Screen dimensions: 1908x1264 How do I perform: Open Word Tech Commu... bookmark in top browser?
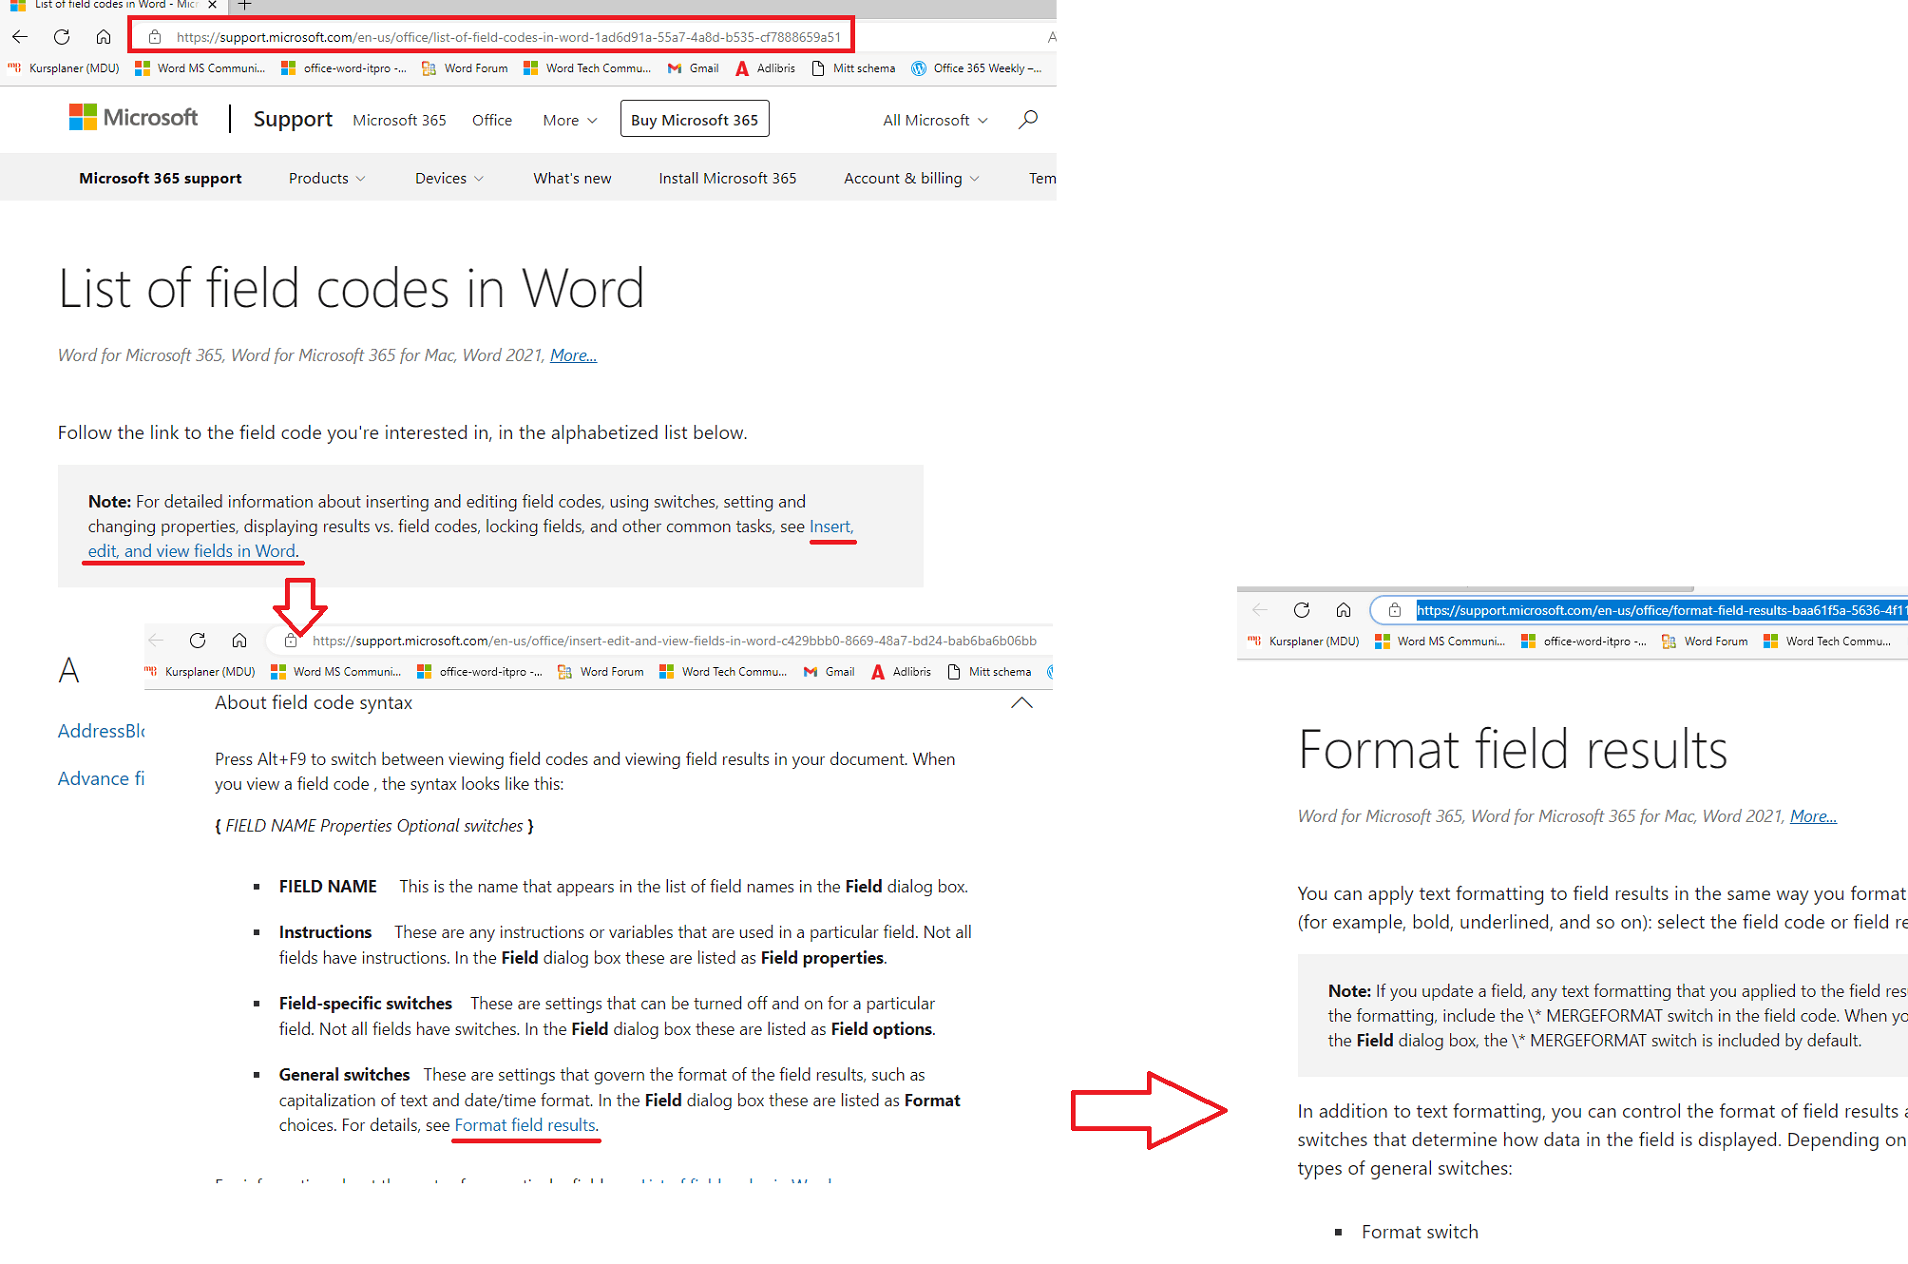587,68
